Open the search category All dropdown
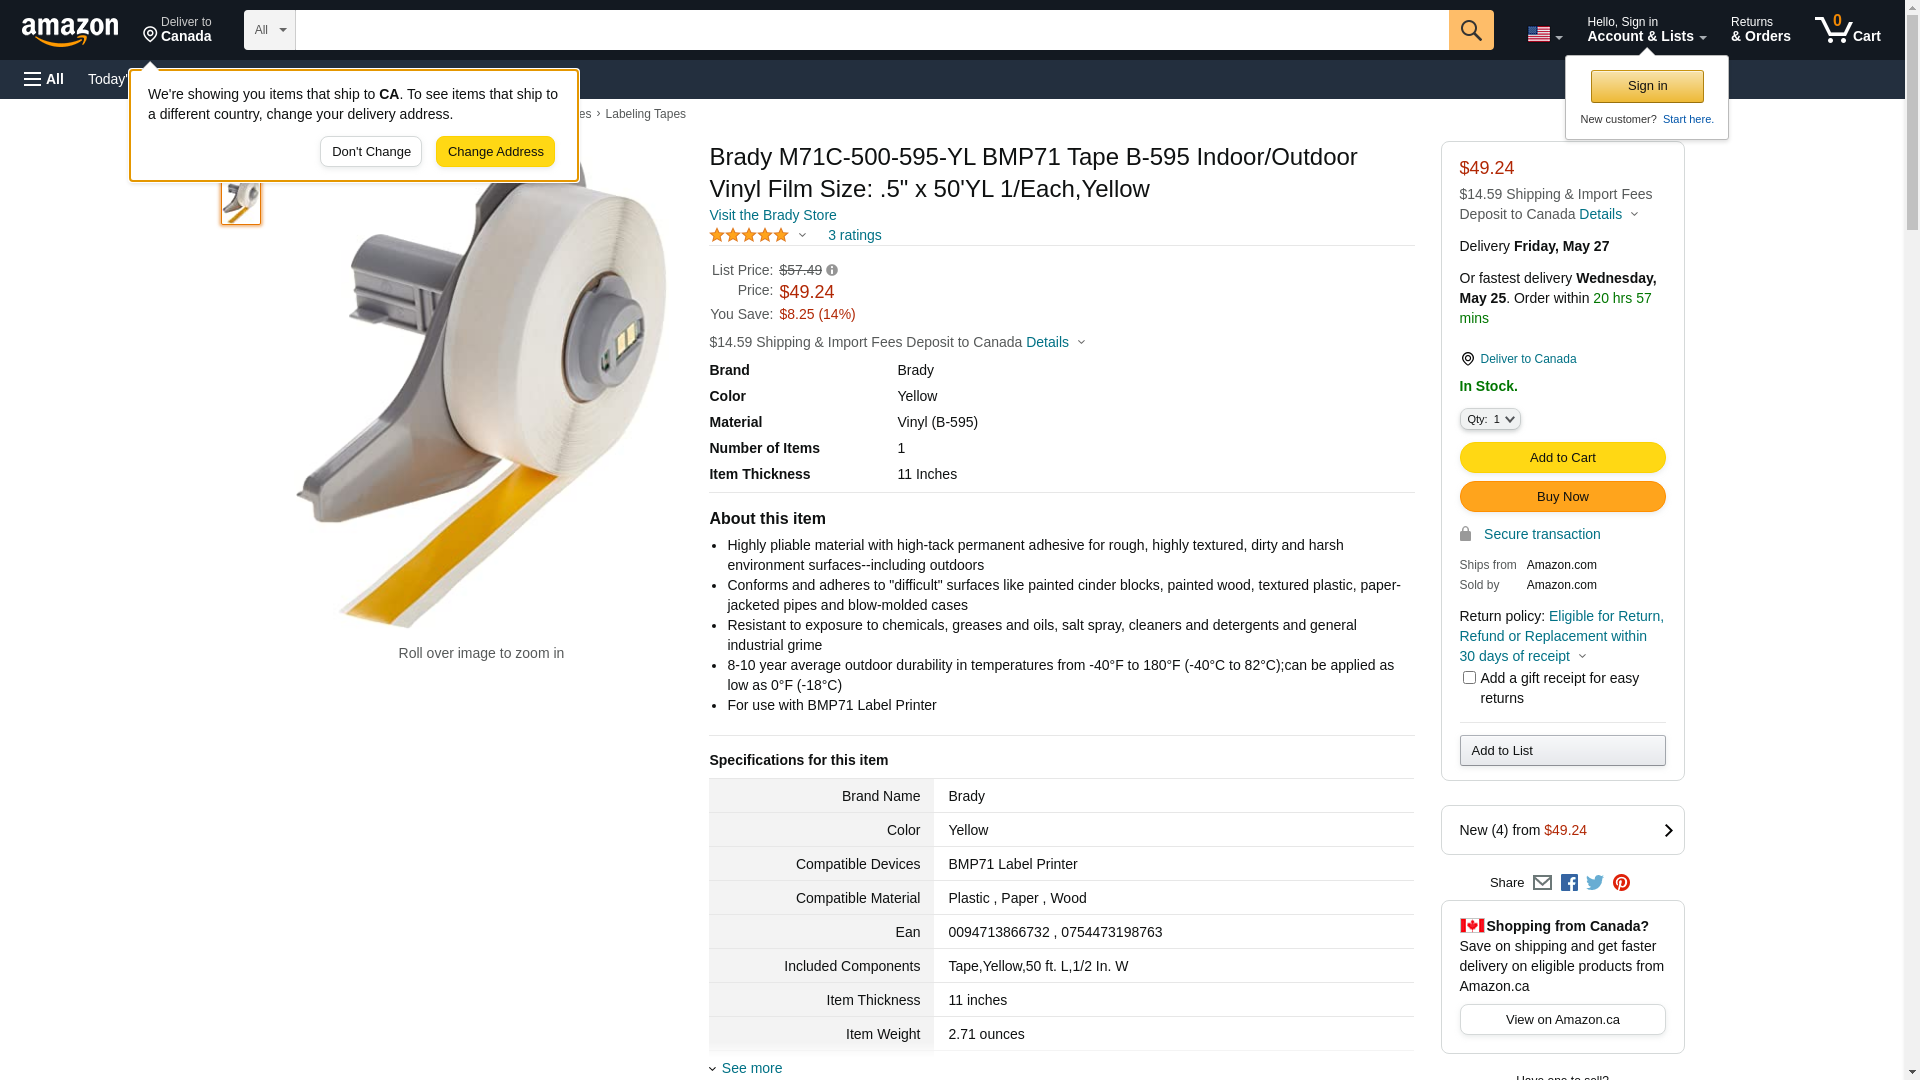 (x=269, y=30)
